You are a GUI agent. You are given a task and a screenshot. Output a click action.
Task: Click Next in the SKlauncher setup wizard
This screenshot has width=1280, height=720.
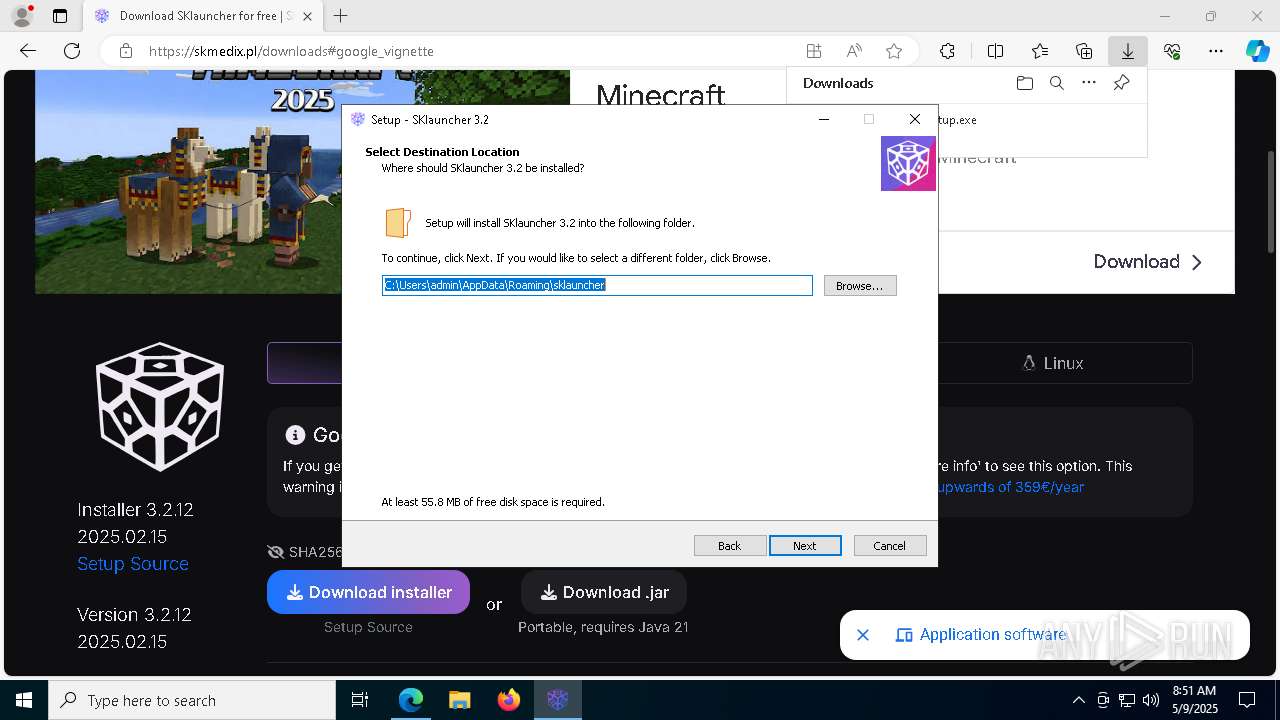[805, 545]
